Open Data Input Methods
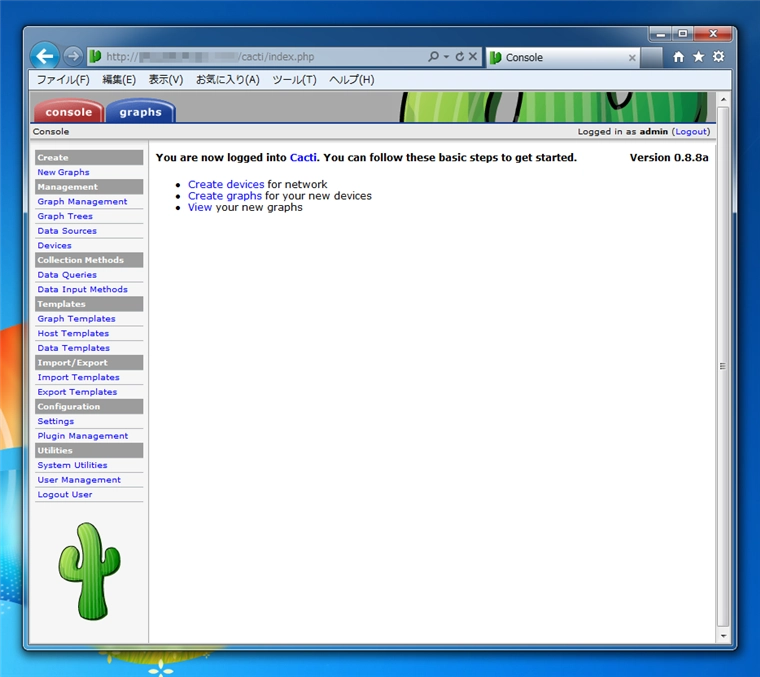The height and width of the screenshot is (677, 760). click(x=82, y=289)
